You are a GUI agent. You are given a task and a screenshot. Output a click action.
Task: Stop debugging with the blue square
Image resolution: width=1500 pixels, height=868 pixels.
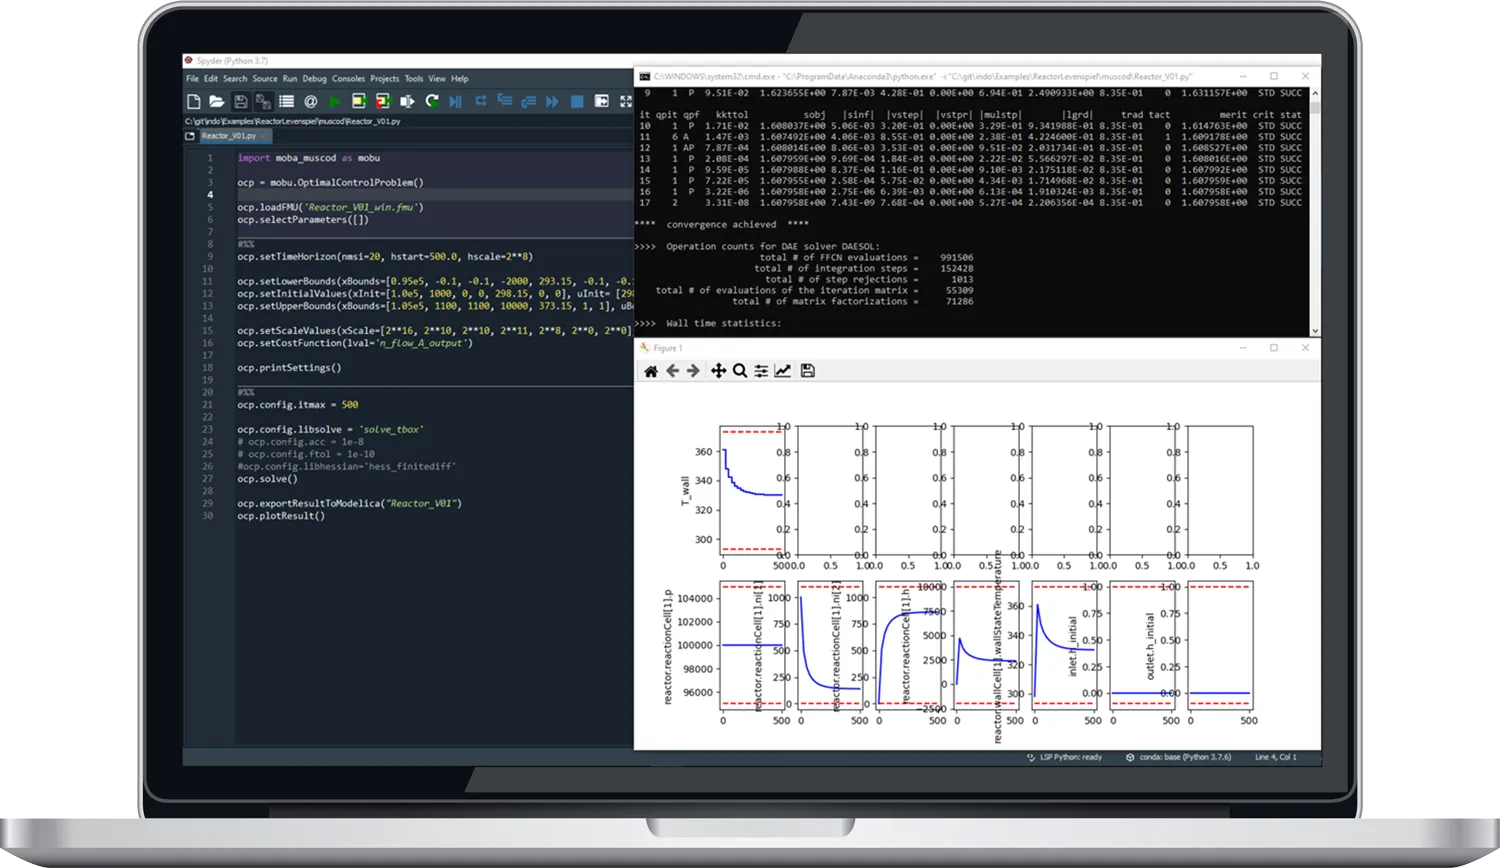(577, 101)
